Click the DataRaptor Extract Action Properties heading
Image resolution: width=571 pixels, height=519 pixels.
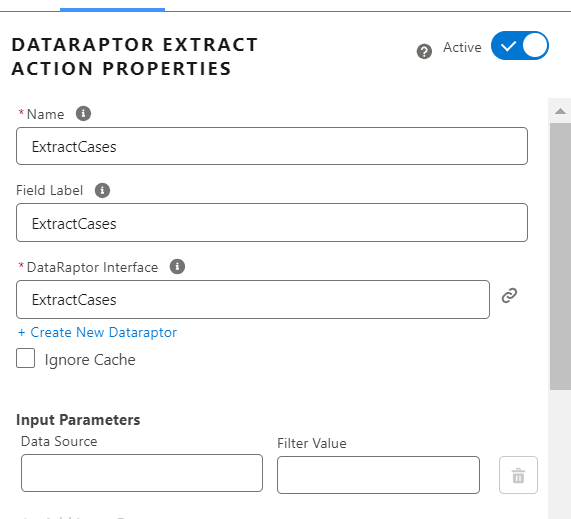pyautogui.click(x=135, y=56)
